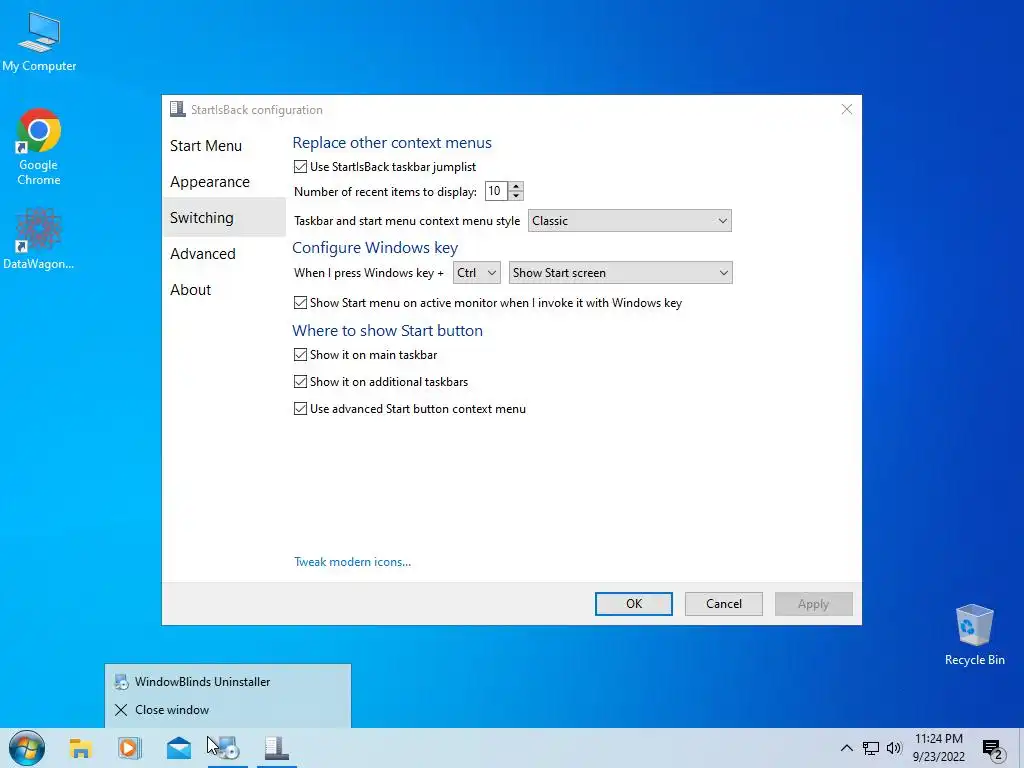
Task: Open File Explorer from the taskbar
Action: coord(80,748)
